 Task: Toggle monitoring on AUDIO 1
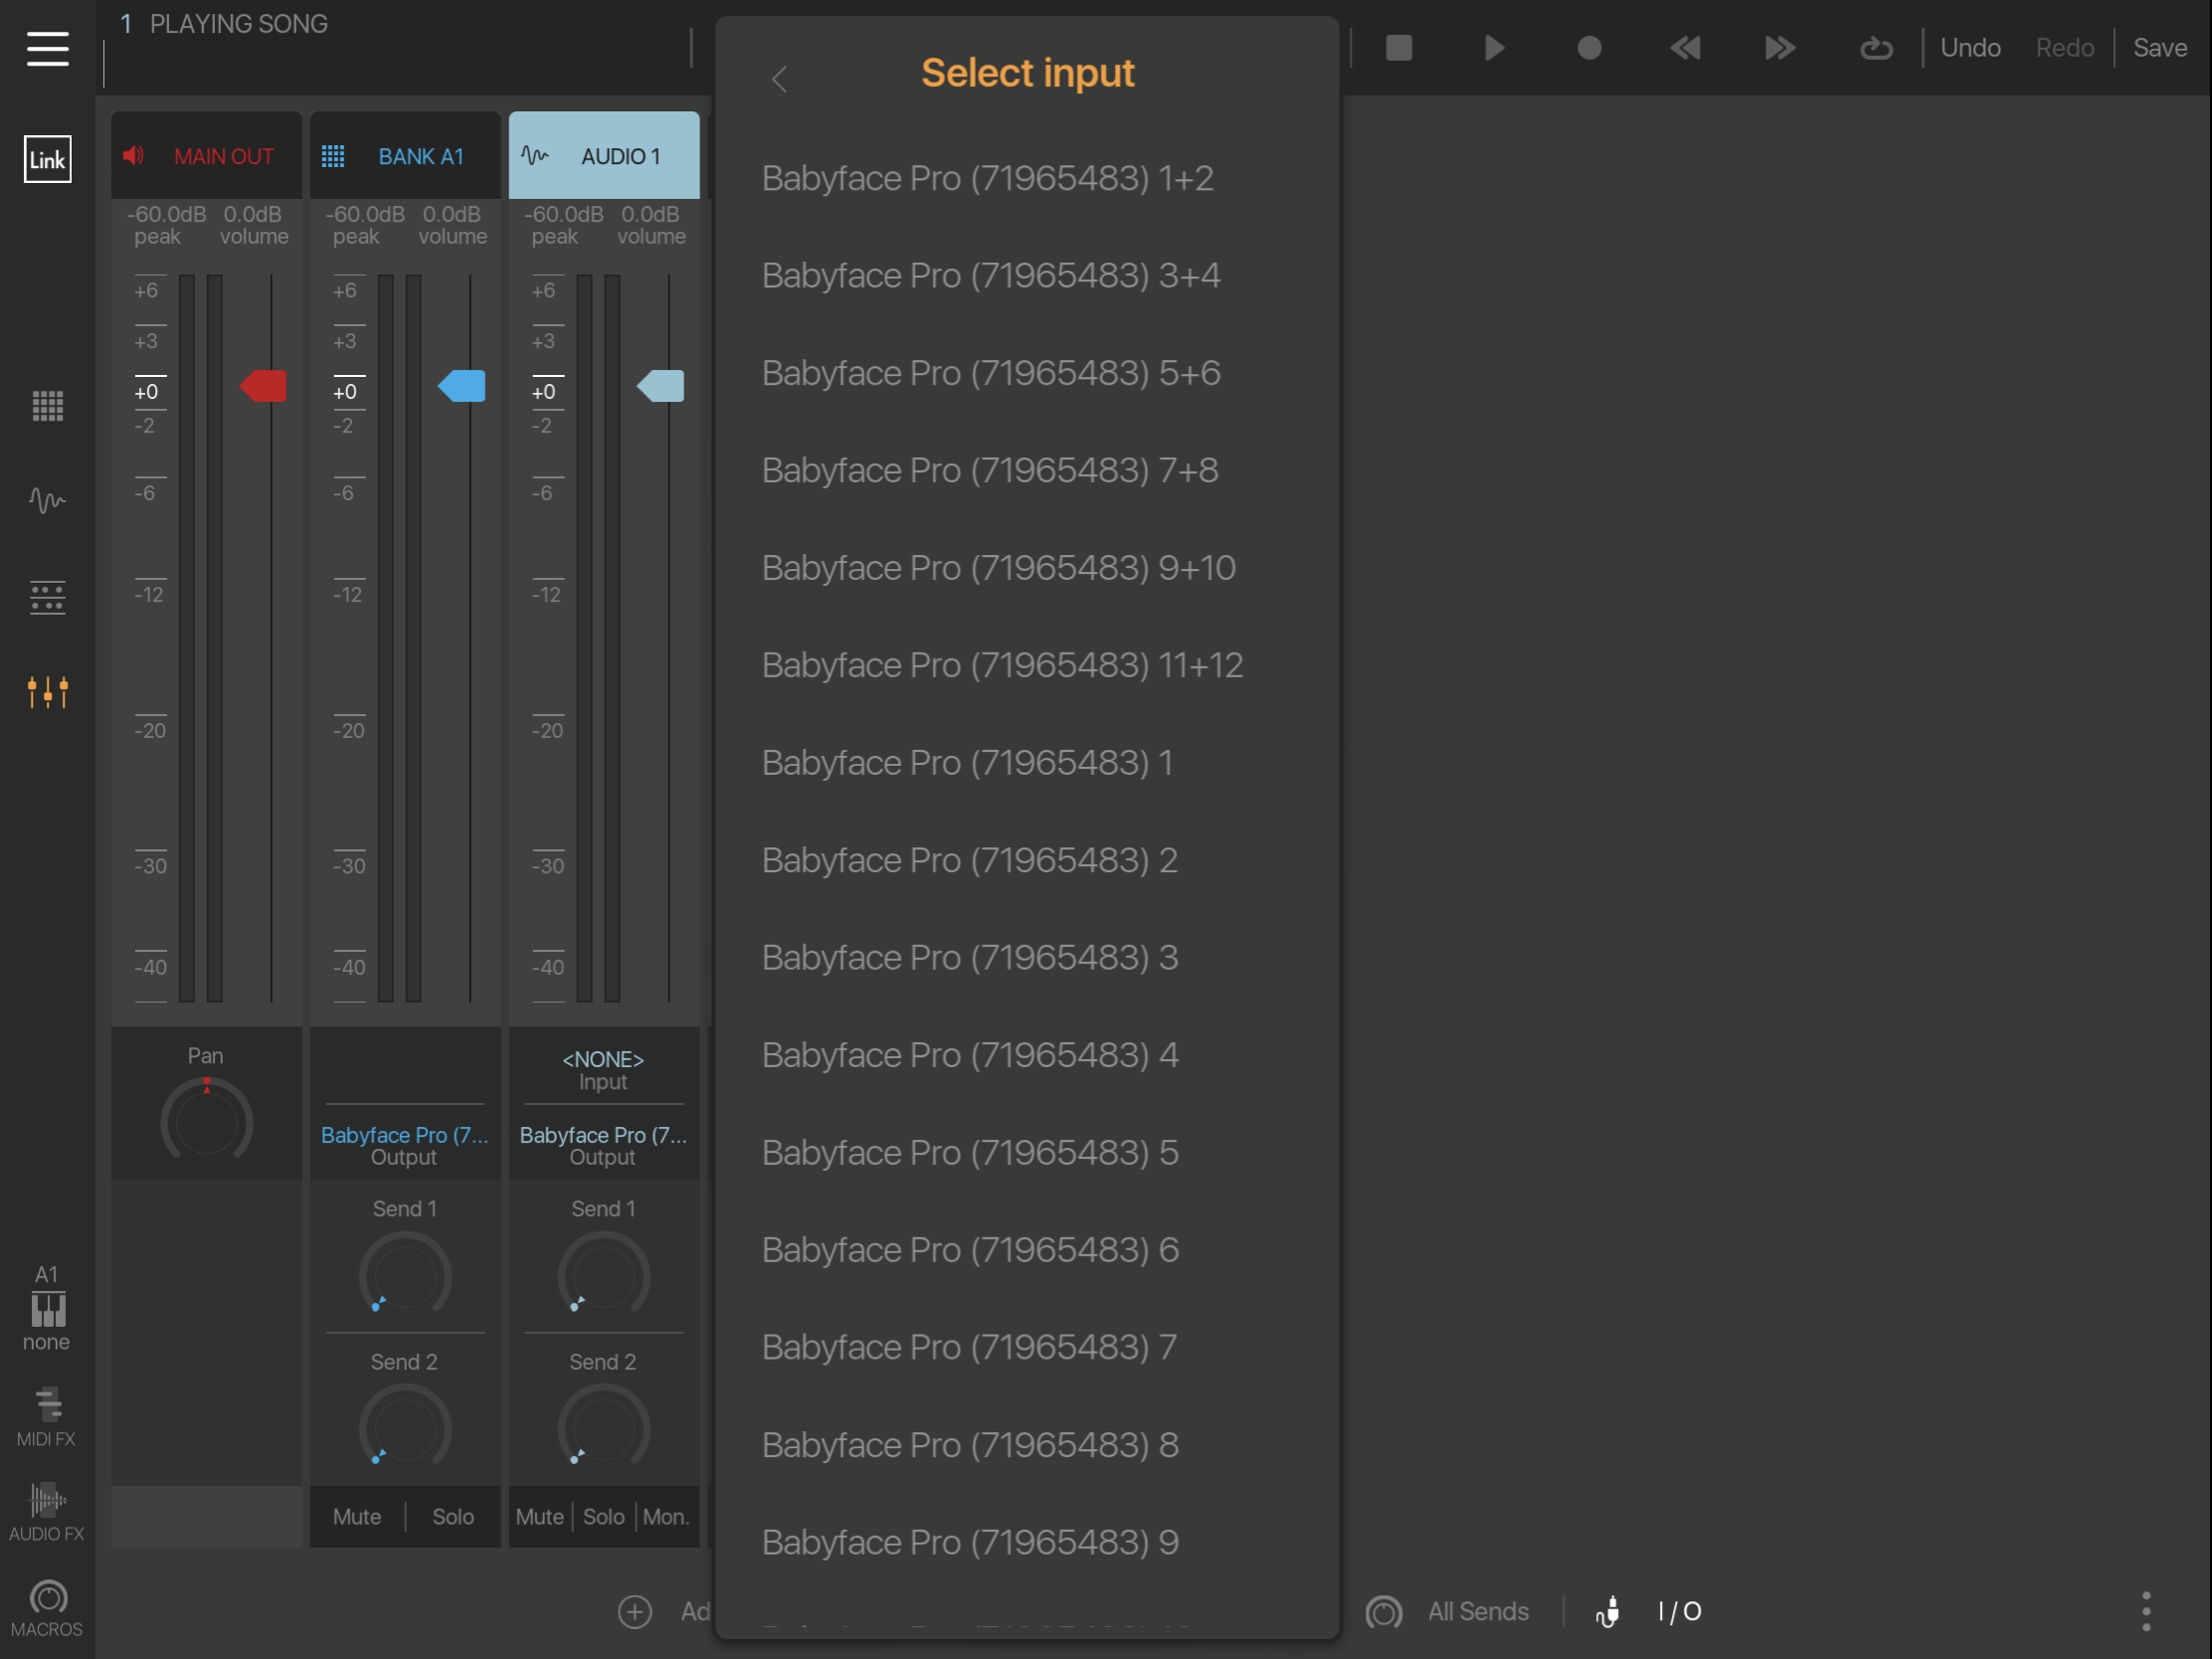[666, 1516]
